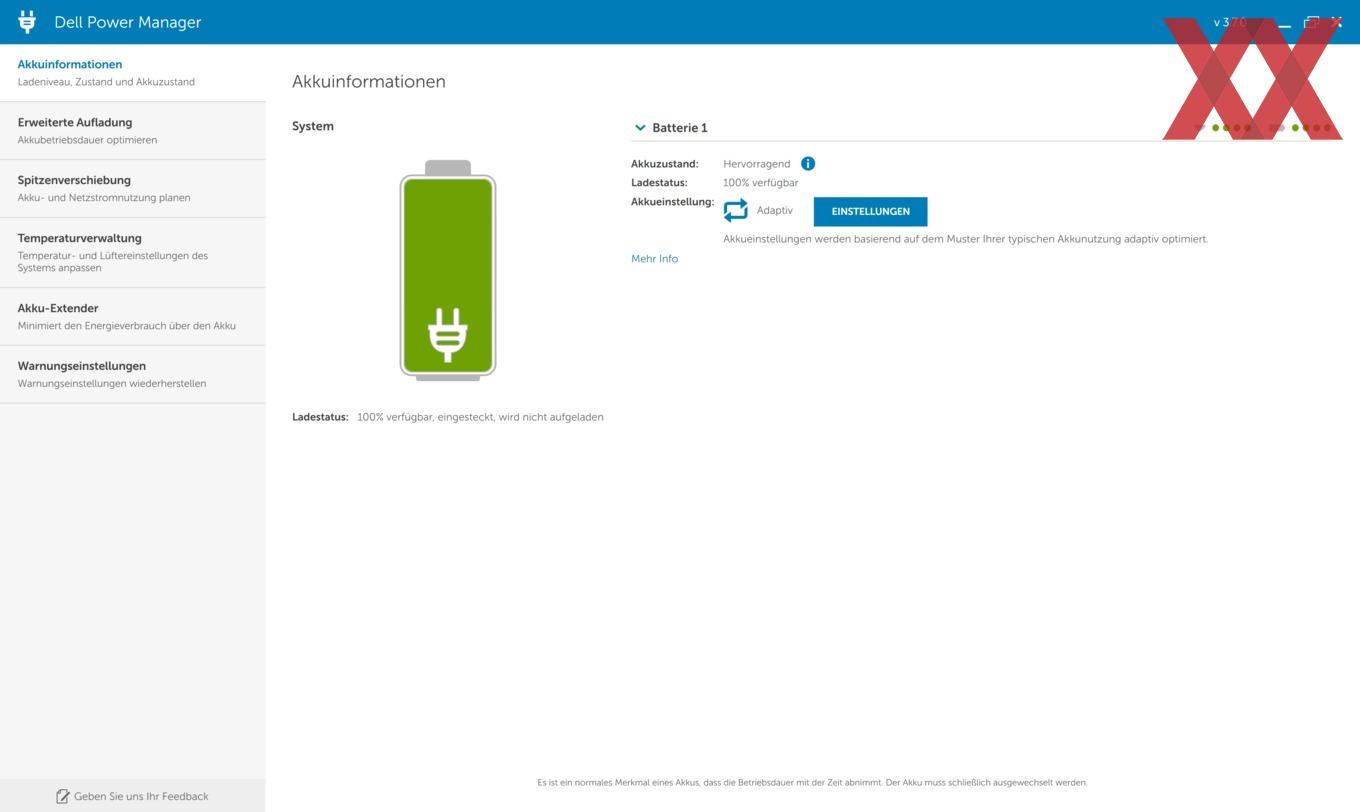
Task: Click the Hervorragend battery health value
Action: click(756, 164)
